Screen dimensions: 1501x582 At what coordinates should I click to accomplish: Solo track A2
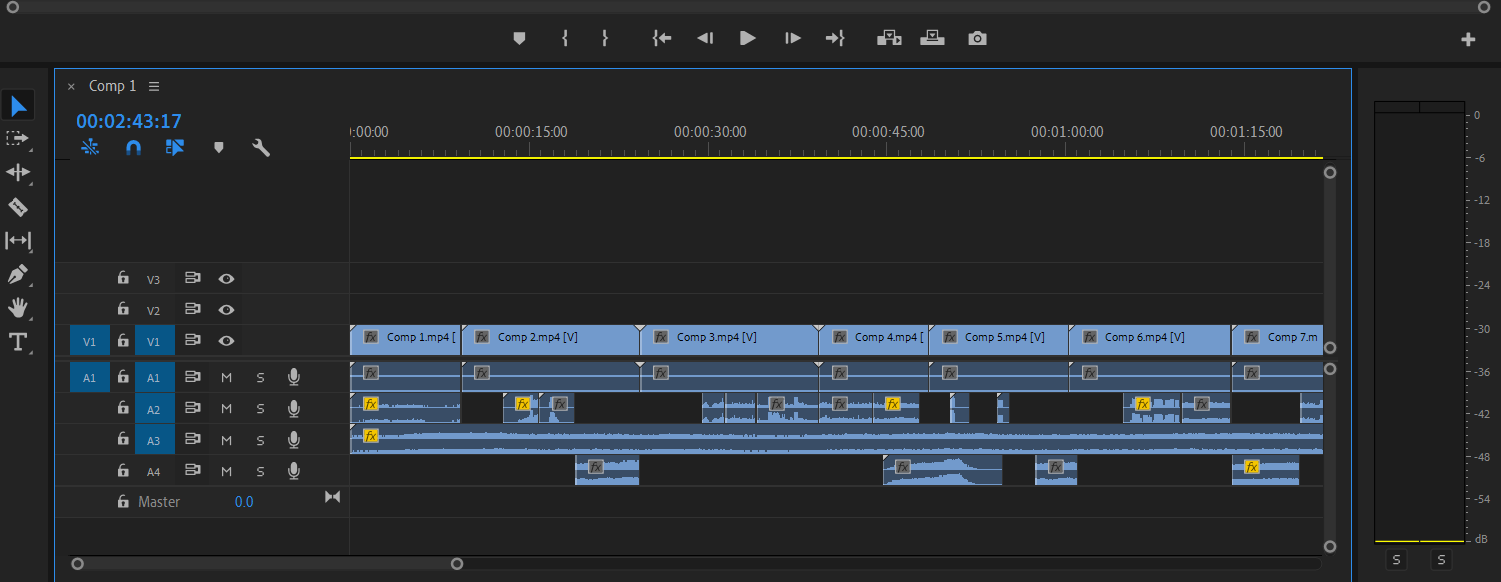point(260,408)
